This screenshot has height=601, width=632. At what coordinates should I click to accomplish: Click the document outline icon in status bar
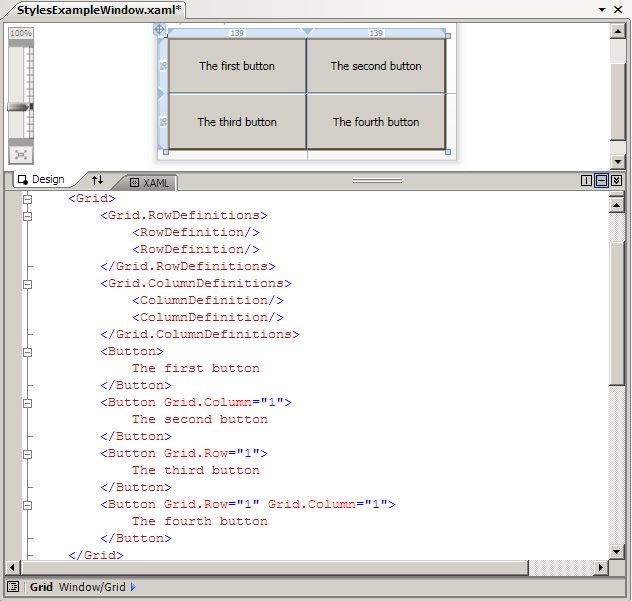13,586
